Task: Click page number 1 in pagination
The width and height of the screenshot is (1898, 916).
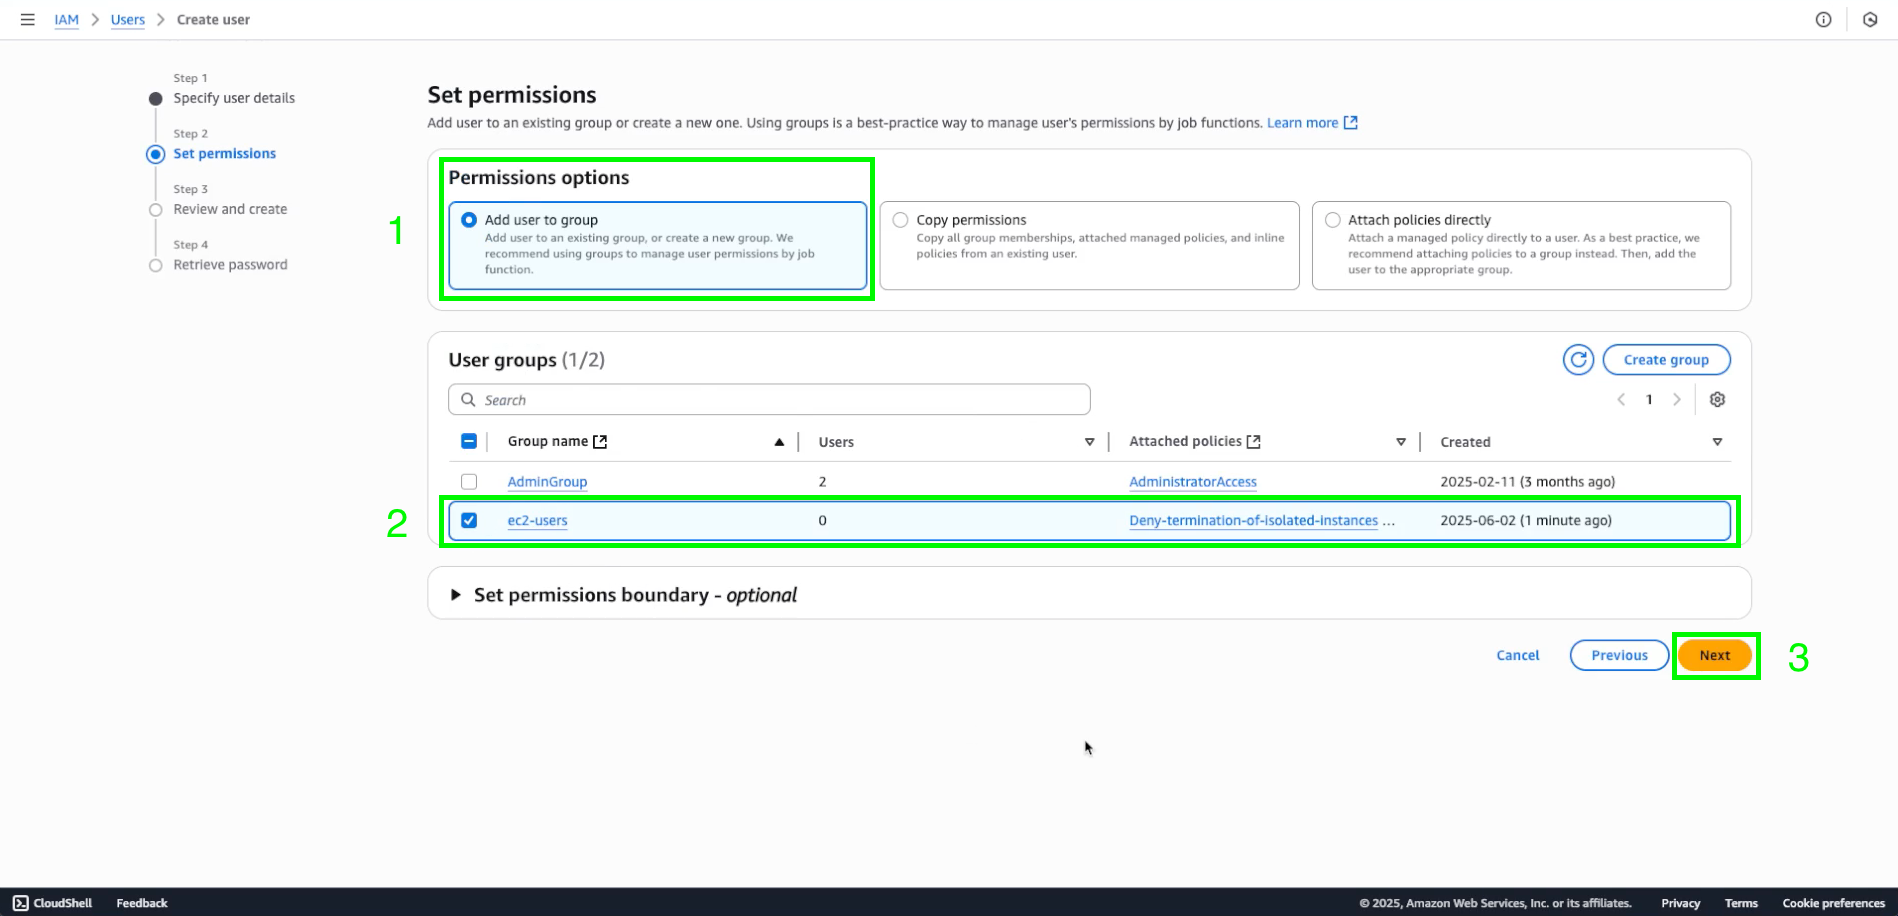Action: click(x=1649, y=399)
